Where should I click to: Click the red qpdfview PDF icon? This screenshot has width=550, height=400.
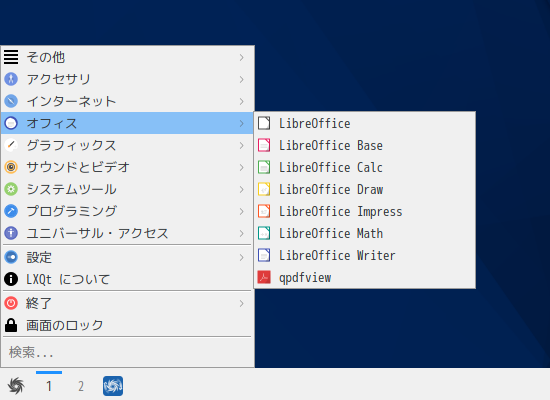[264, 277]
